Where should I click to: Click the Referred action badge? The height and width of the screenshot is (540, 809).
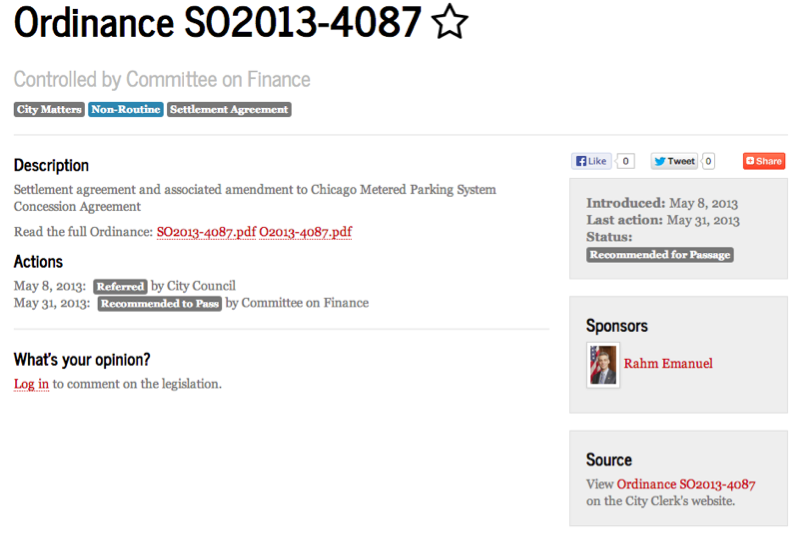120,287
